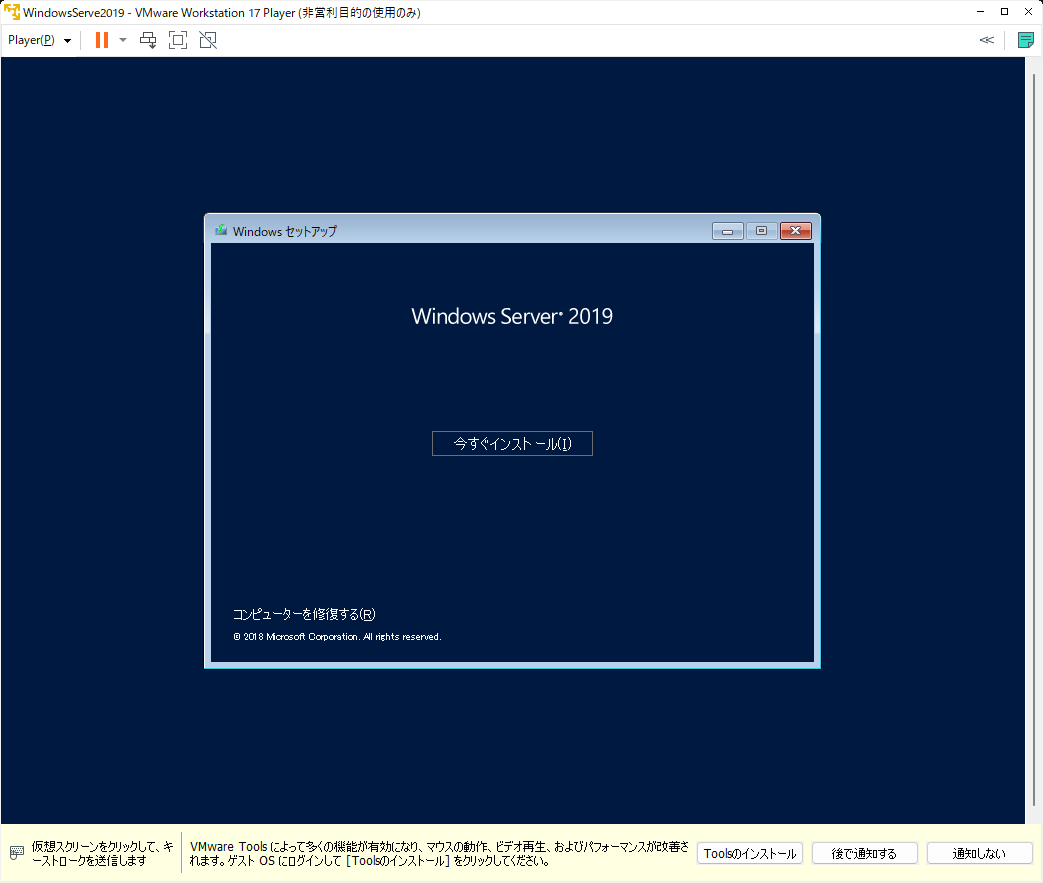Click 通知しない button
The height and width of the screenshot is (883, 1043).
[979, 853]
